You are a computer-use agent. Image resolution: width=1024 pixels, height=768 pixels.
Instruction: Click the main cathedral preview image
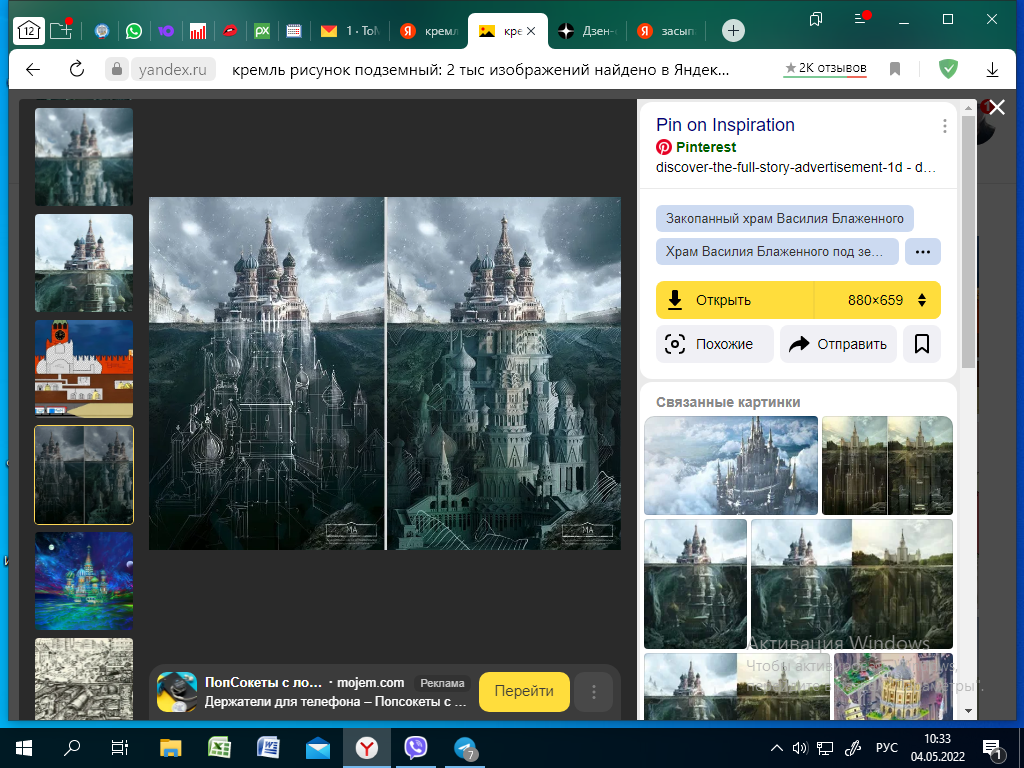point(385,374)
